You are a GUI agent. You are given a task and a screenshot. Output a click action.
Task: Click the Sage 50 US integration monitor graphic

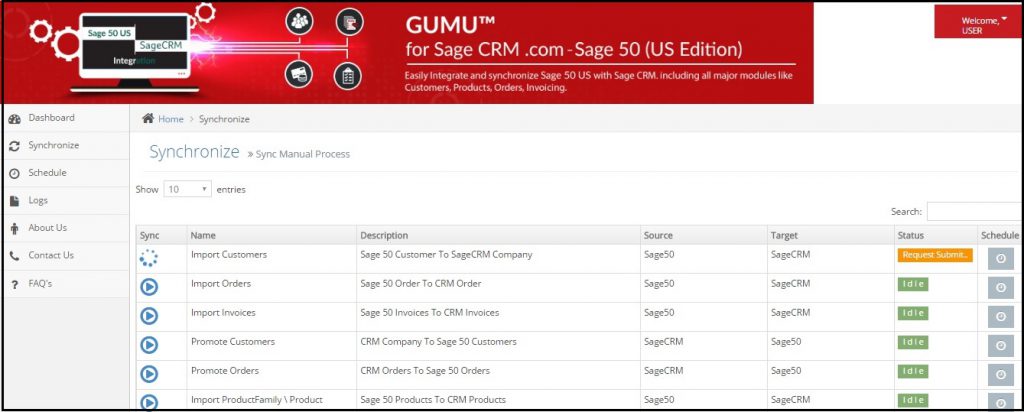pos(135,52)
